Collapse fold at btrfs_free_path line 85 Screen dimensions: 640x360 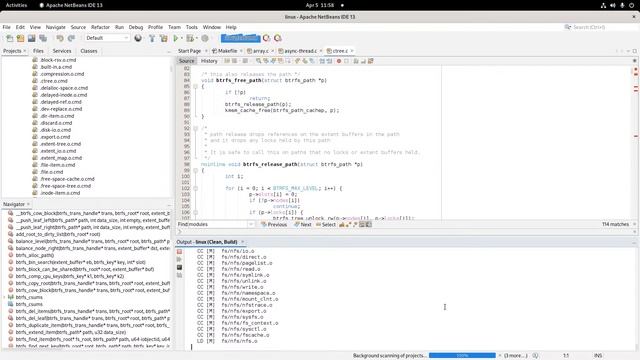tap(196, 87)
